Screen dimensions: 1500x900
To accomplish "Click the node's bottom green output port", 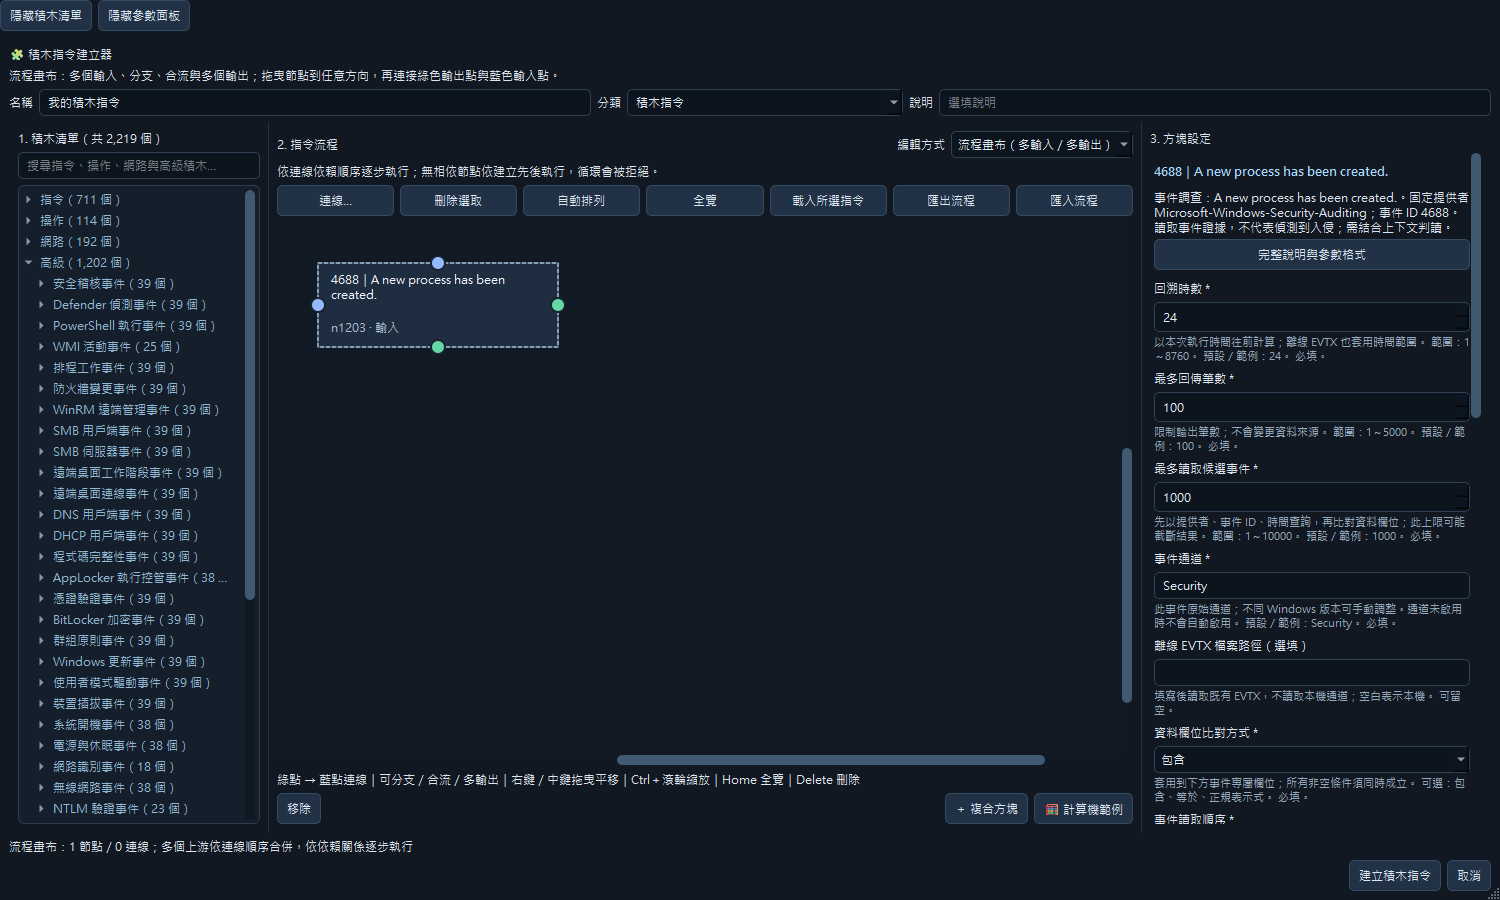I will pos(438,347).
